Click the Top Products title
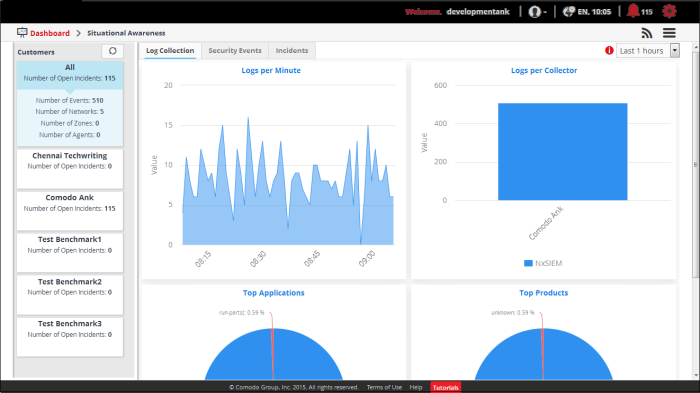This screenshot has height=393, width=700. 544,293
